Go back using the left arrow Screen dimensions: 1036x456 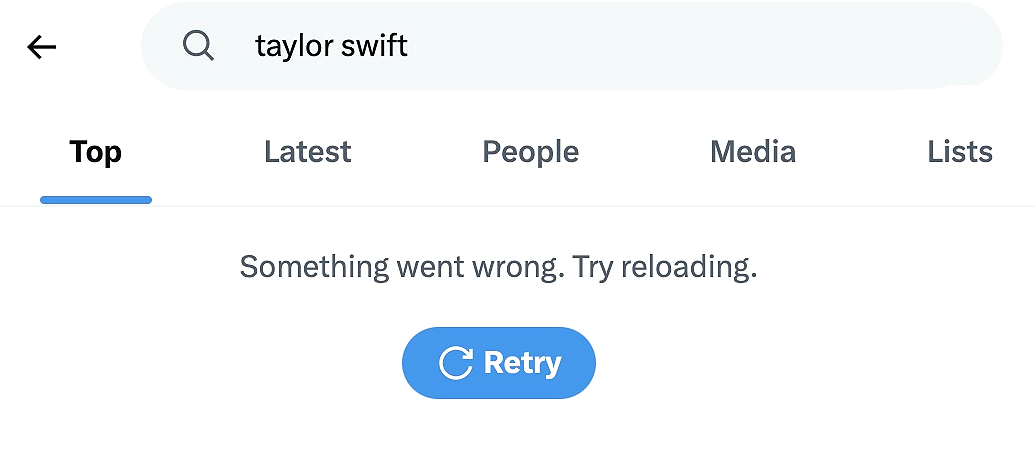[x=41, y=47]
